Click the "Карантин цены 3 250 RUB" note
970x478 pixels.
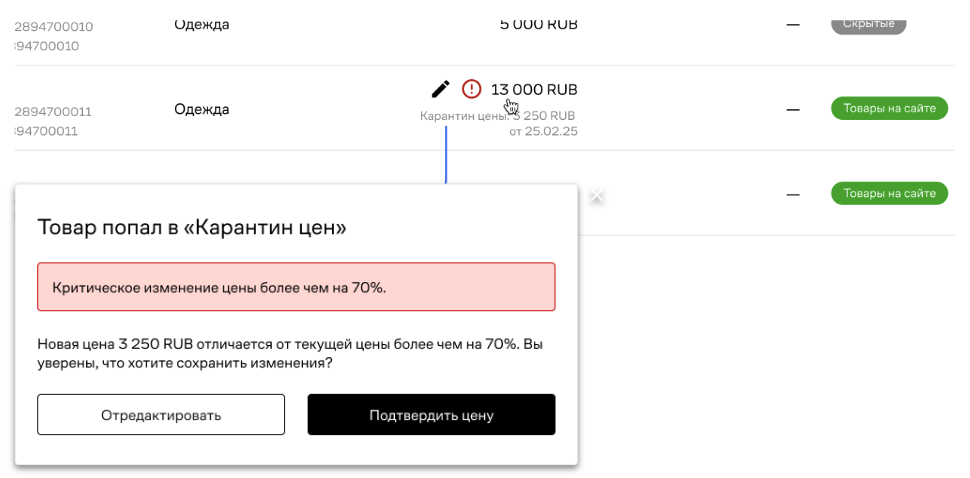point(497,116)
